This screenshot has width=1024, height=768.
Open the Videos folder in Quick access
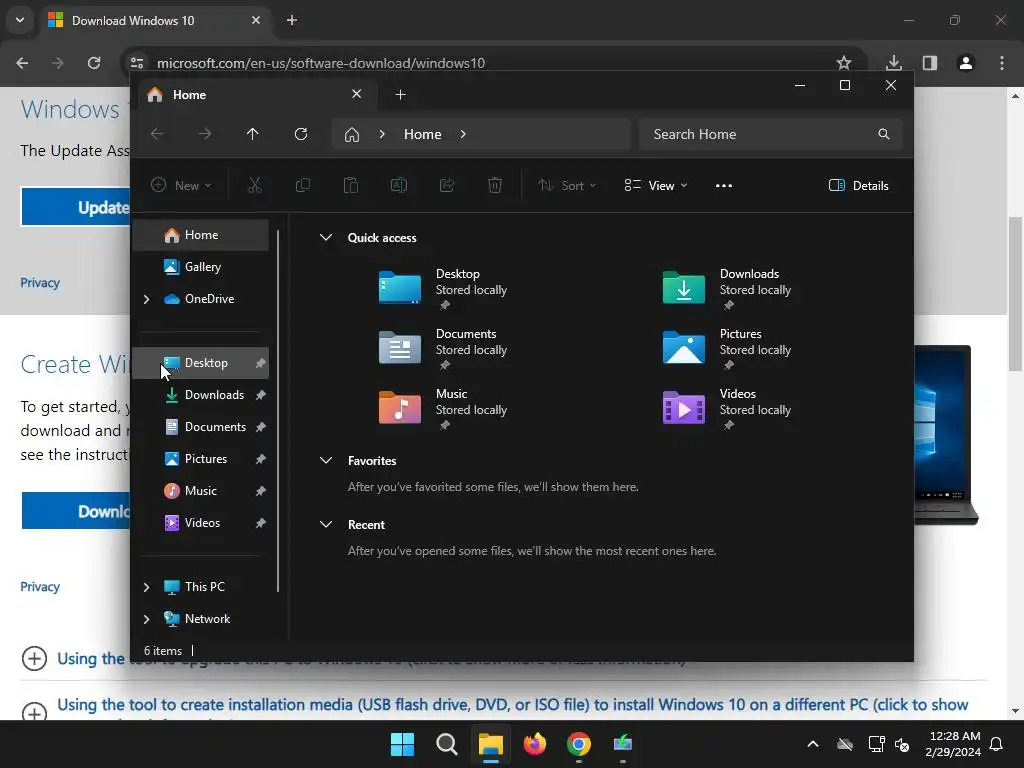pos(727,409)
